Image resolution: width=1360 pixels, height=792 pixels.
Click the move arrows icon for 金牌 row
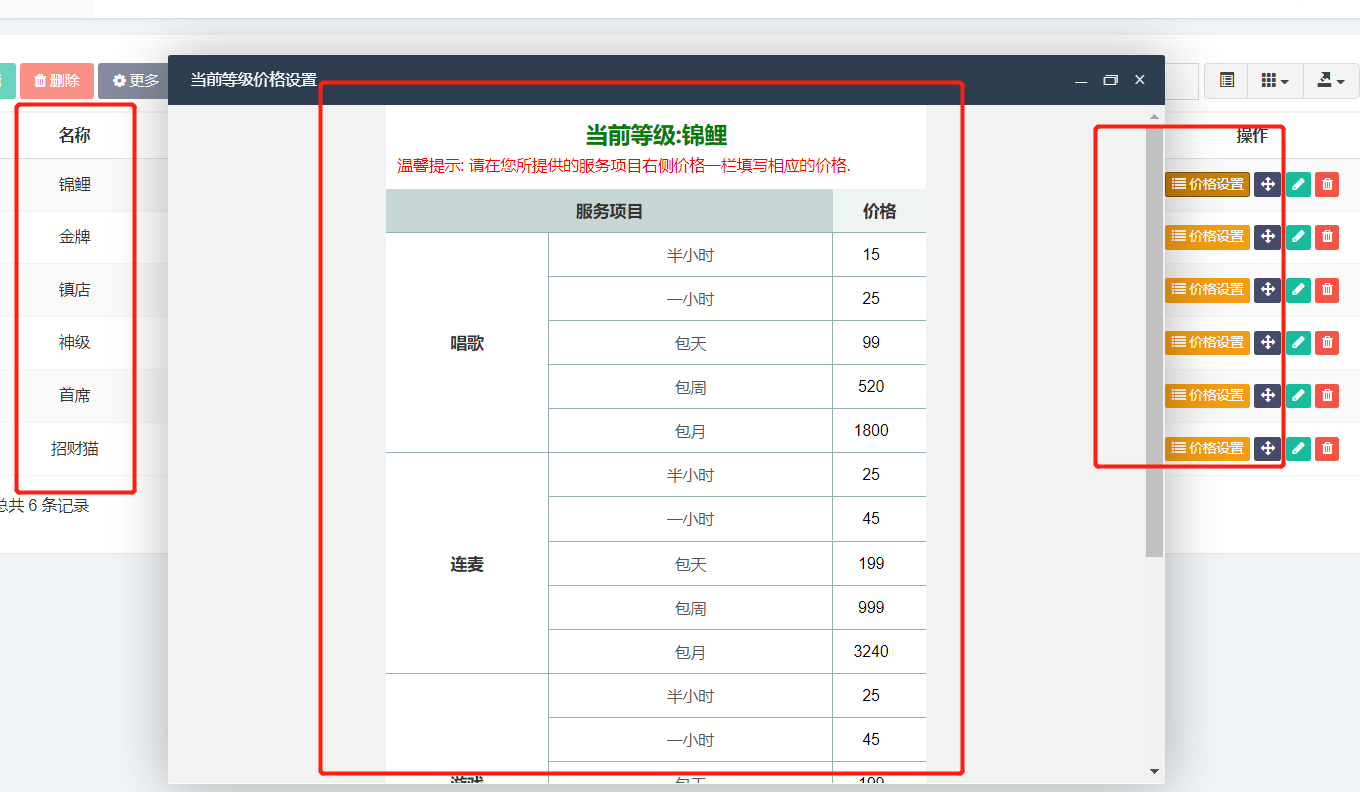pos(1267,237)
